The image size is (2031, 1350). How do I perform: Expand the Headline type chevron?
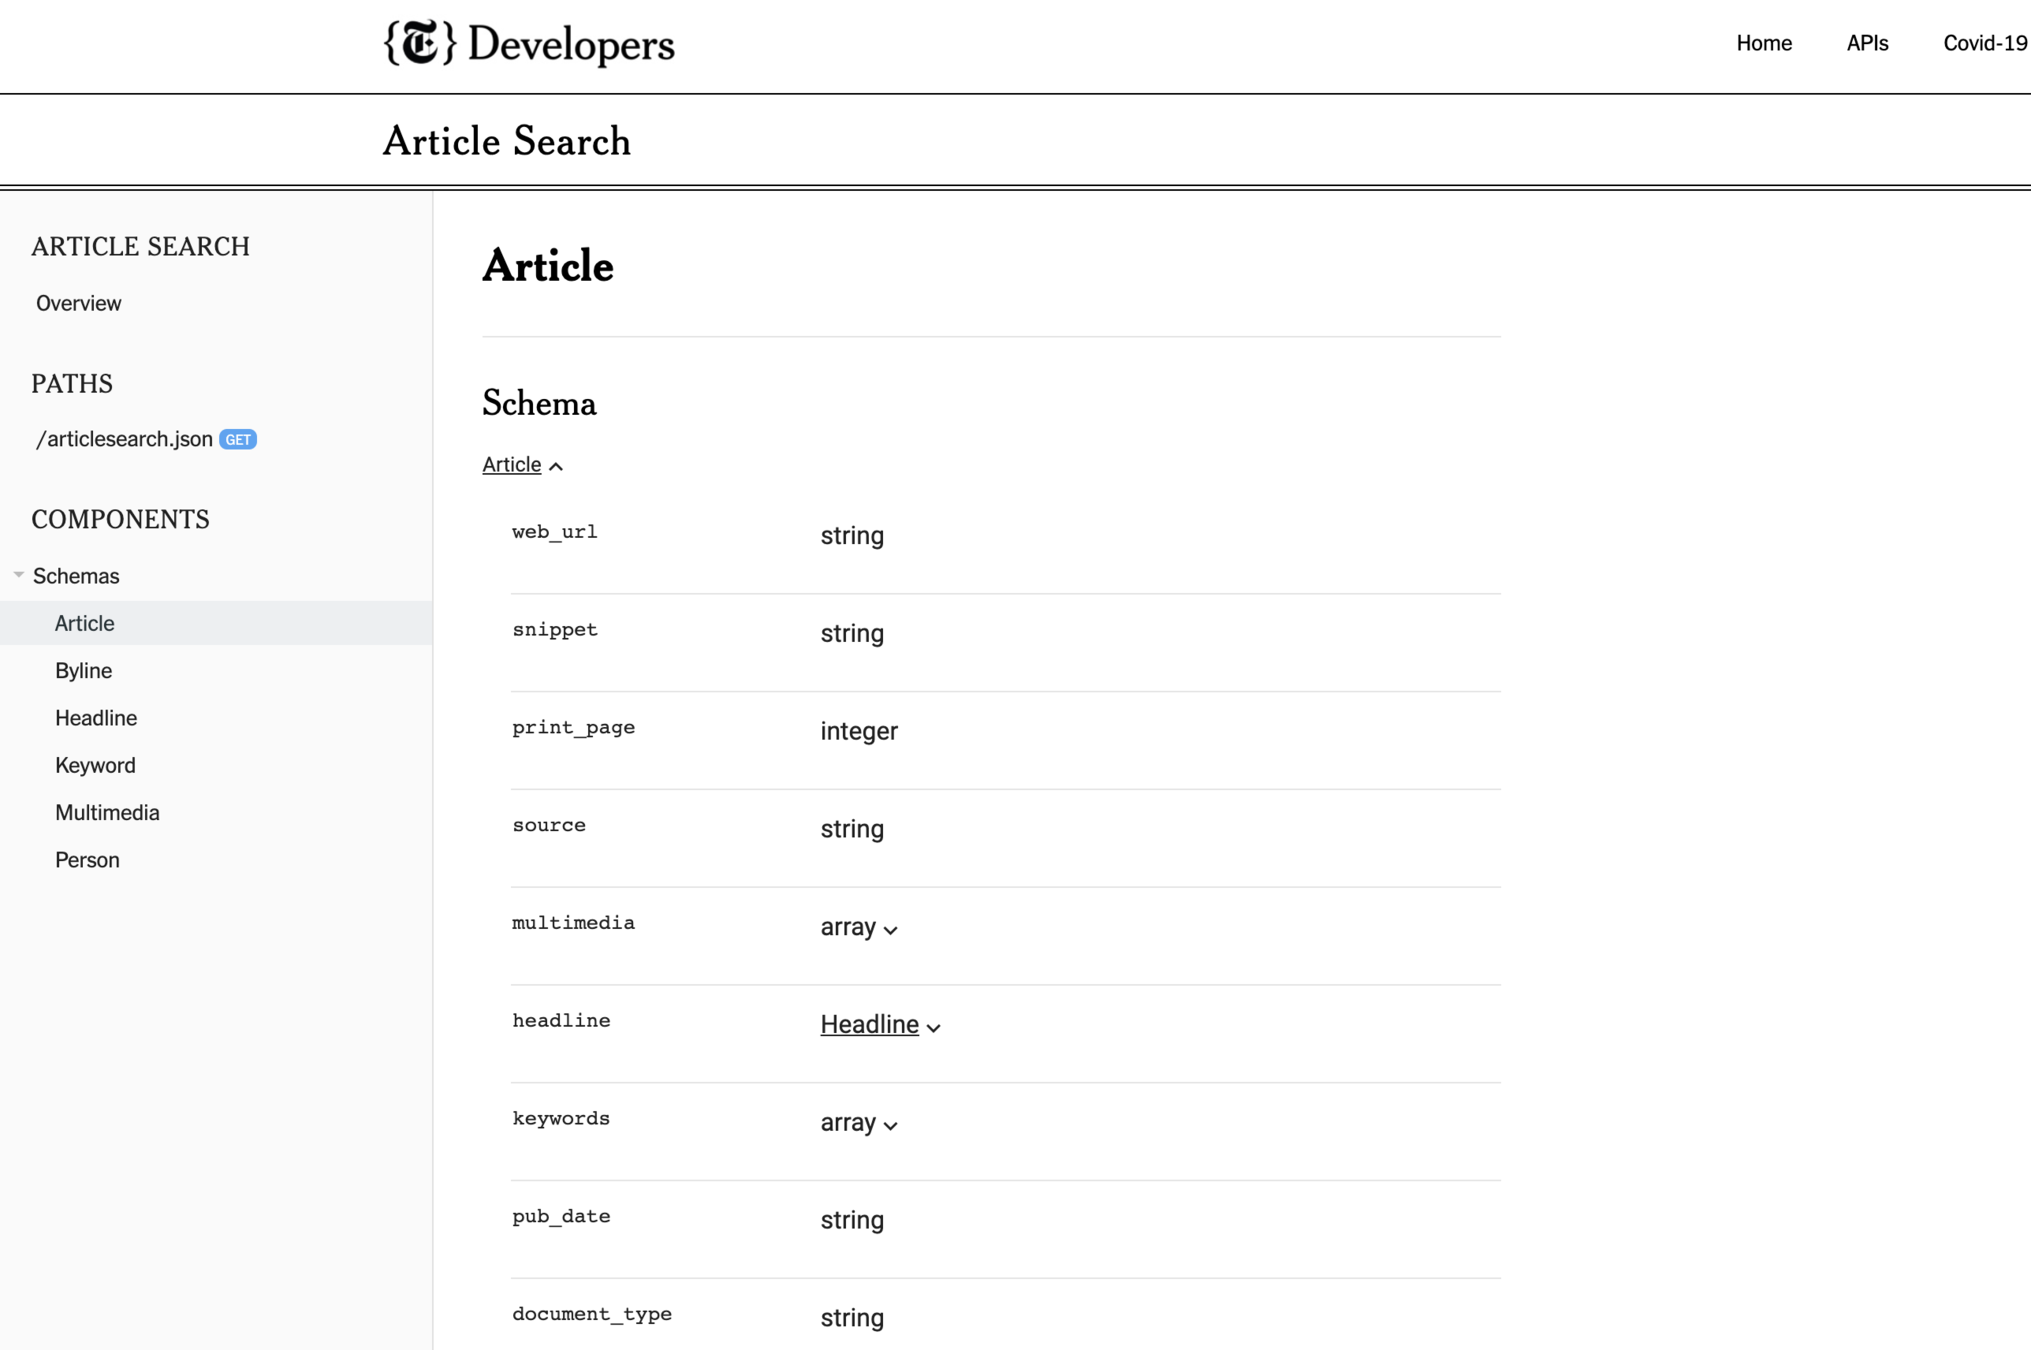(x=933, y=1027)
